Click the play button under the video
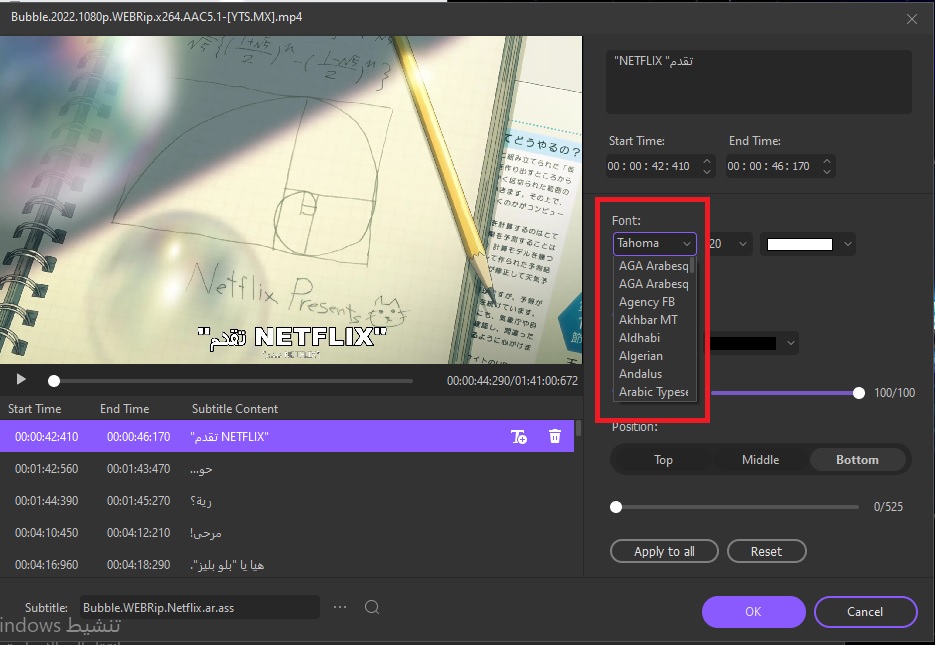This screenshot has height=645, width=935. coord(22,380)
